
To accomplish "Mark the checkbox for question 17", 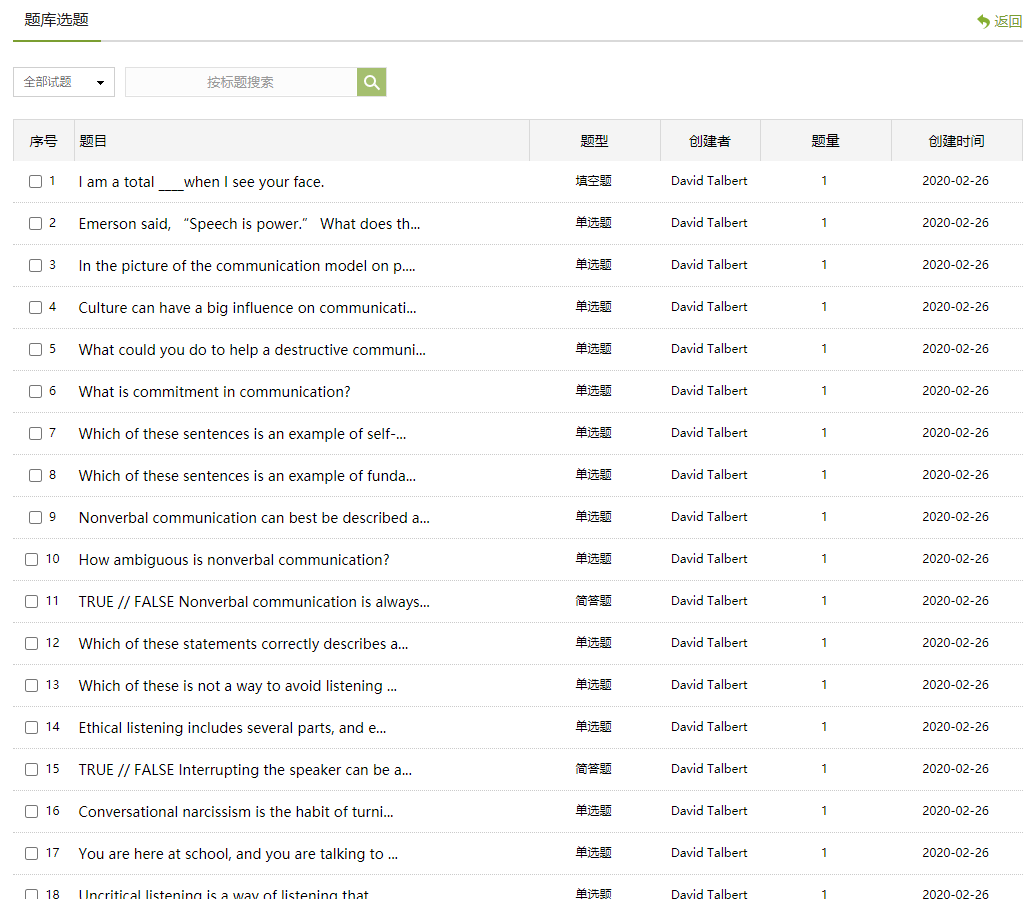I will [x=32, y=854].
